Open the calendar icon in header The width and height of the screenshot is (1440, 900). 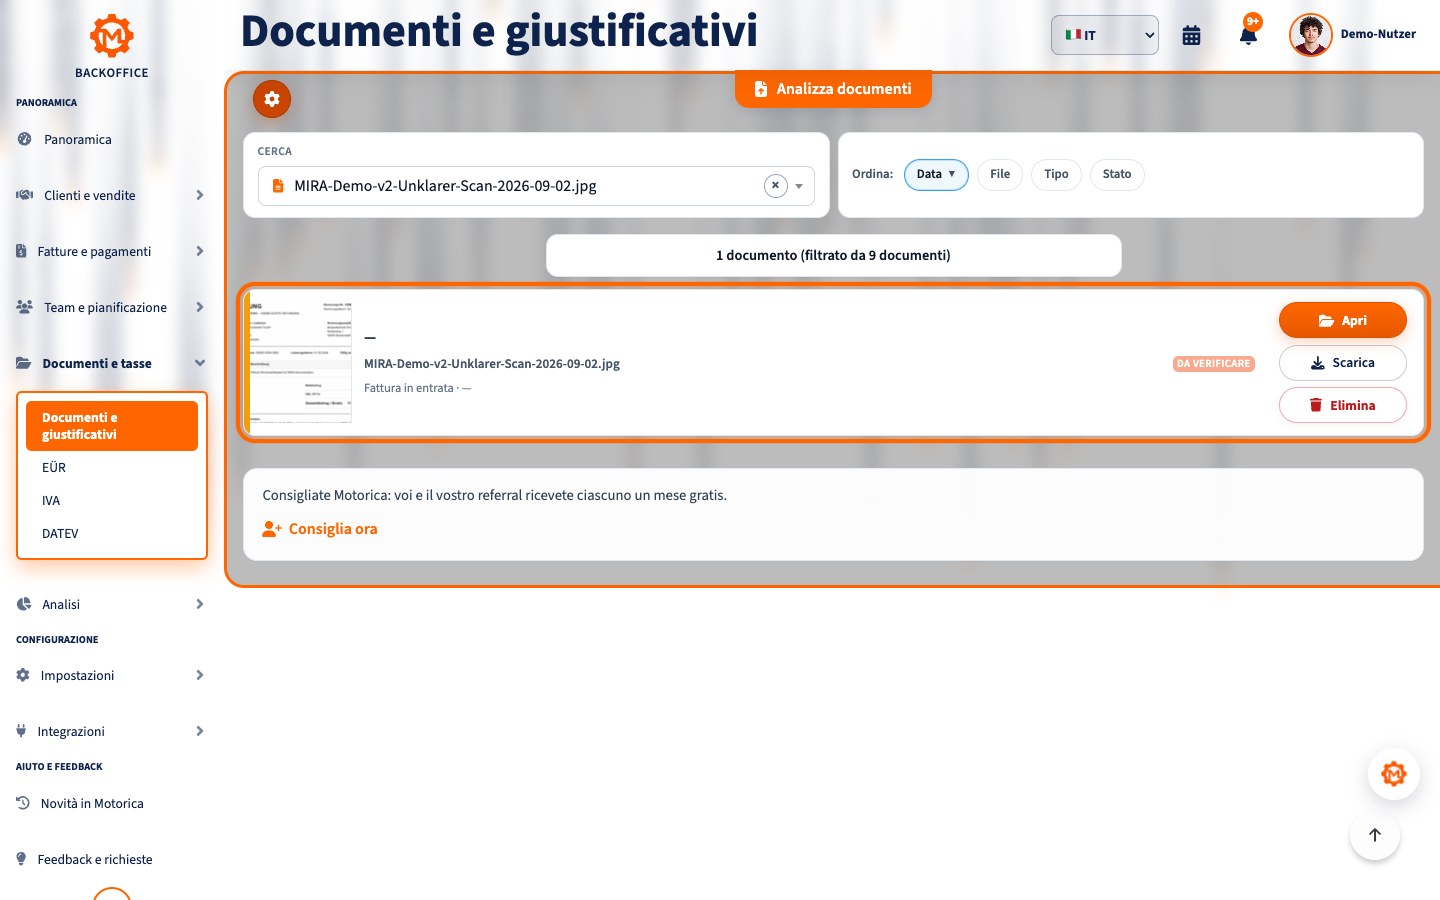(1191, 36)
